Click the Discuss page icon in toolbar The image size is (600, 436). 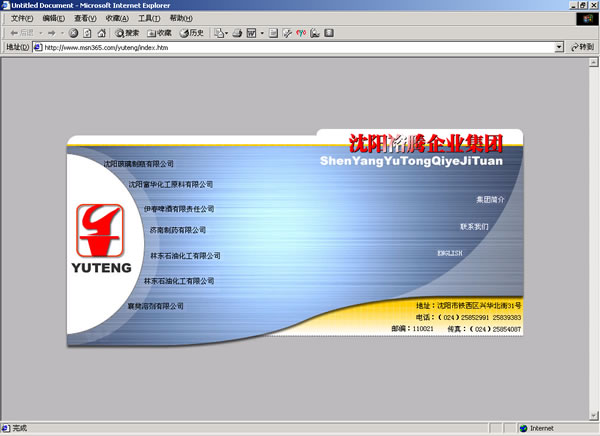coord(273,33)
